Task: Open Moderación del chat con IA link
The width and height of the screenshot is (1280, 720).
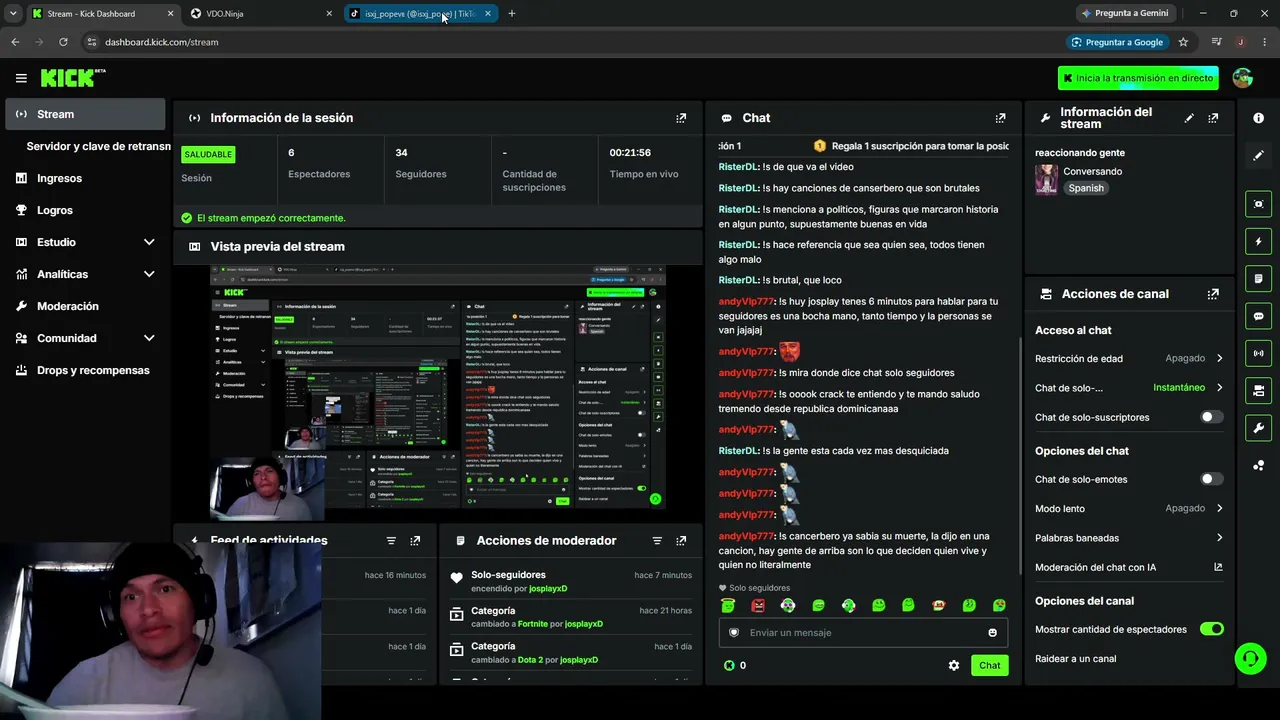Action: 1129,567
